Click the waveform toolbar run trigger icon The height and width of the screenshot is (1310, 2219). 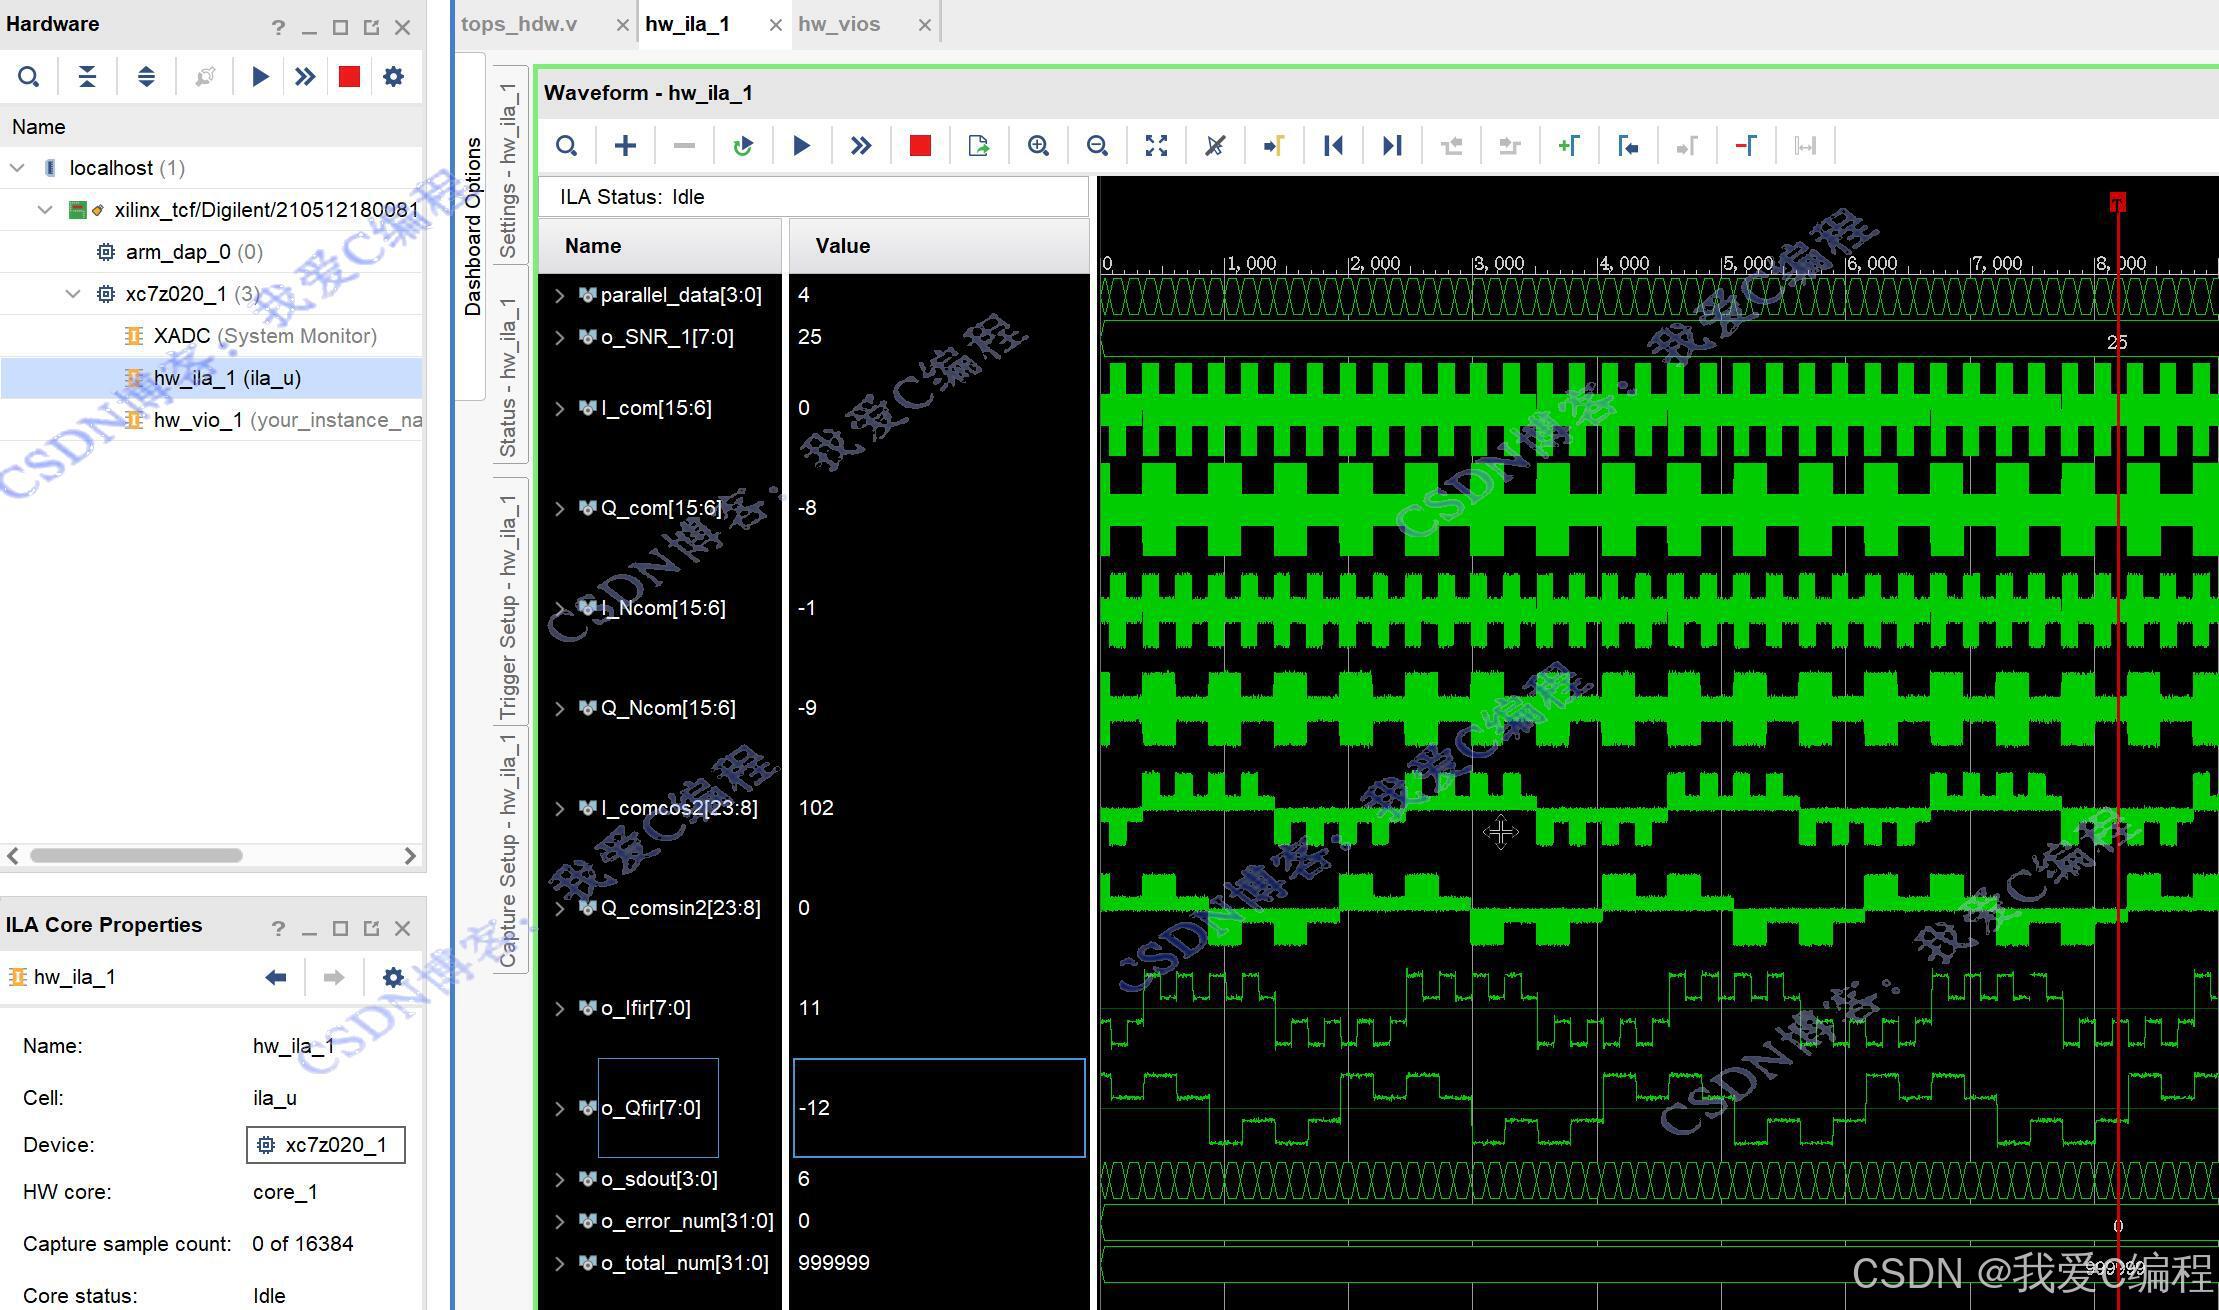(801, 146)
